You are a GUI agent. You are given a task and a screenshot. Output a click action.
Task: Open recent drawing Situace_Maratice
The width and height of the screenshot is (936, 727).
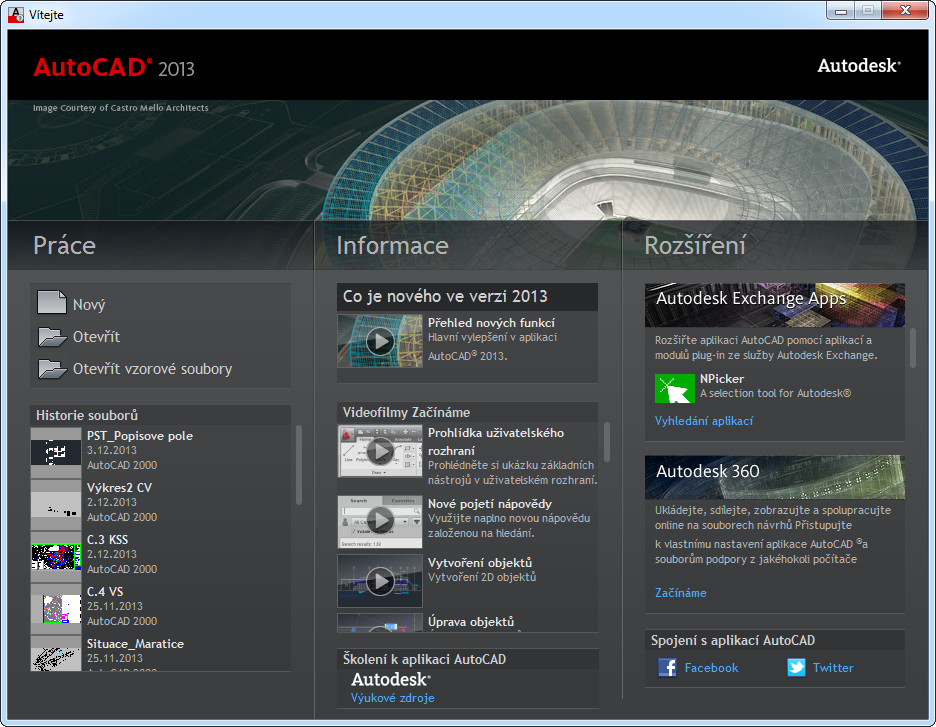pos(135,644)
